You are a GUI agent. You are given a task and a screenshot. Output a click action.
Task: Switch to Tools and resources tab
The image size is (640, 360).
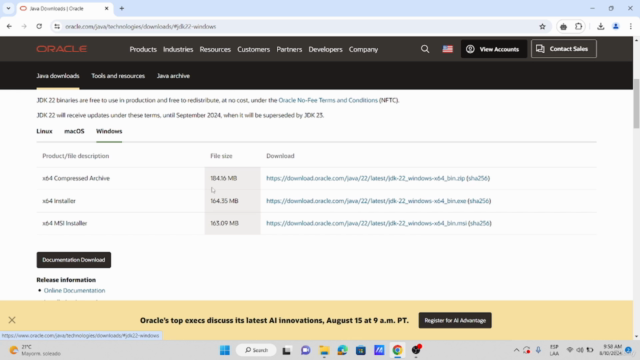coord(118,76)
